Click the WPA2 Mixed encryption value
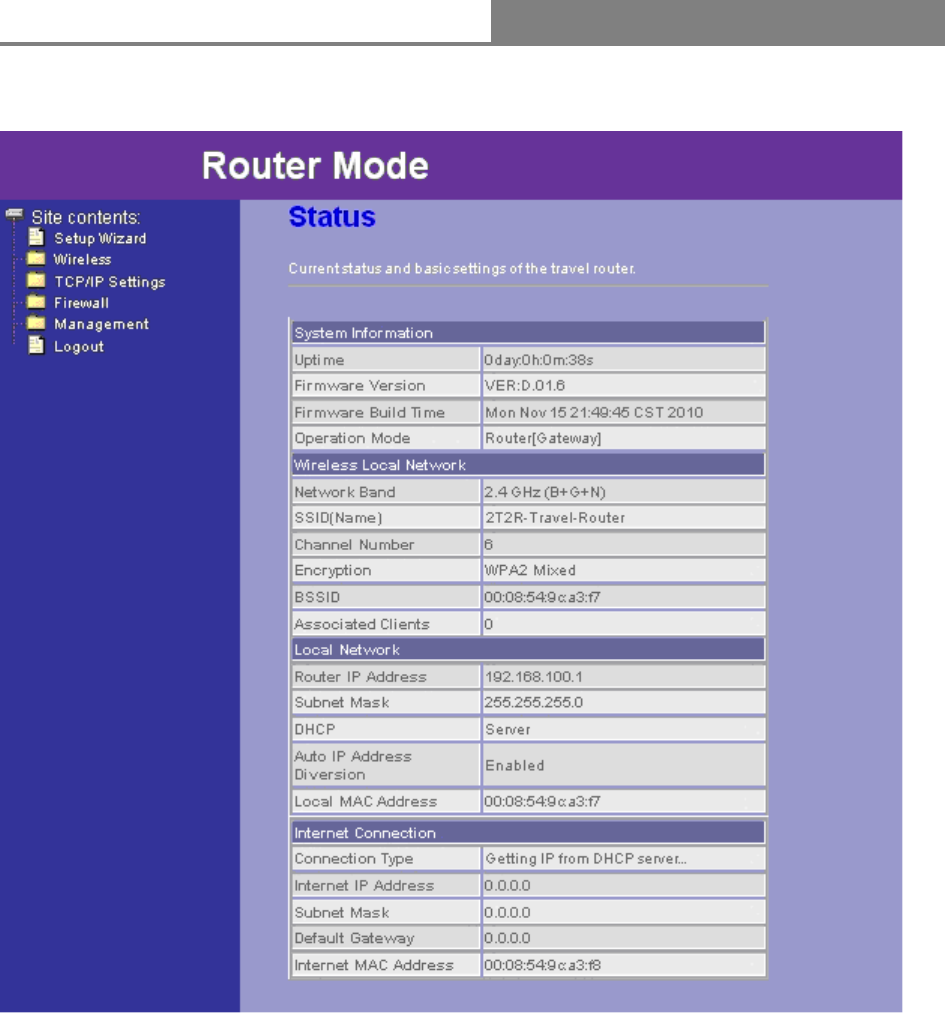The width and height of the screenshot is (945, 1014). [x=530, y=570]
